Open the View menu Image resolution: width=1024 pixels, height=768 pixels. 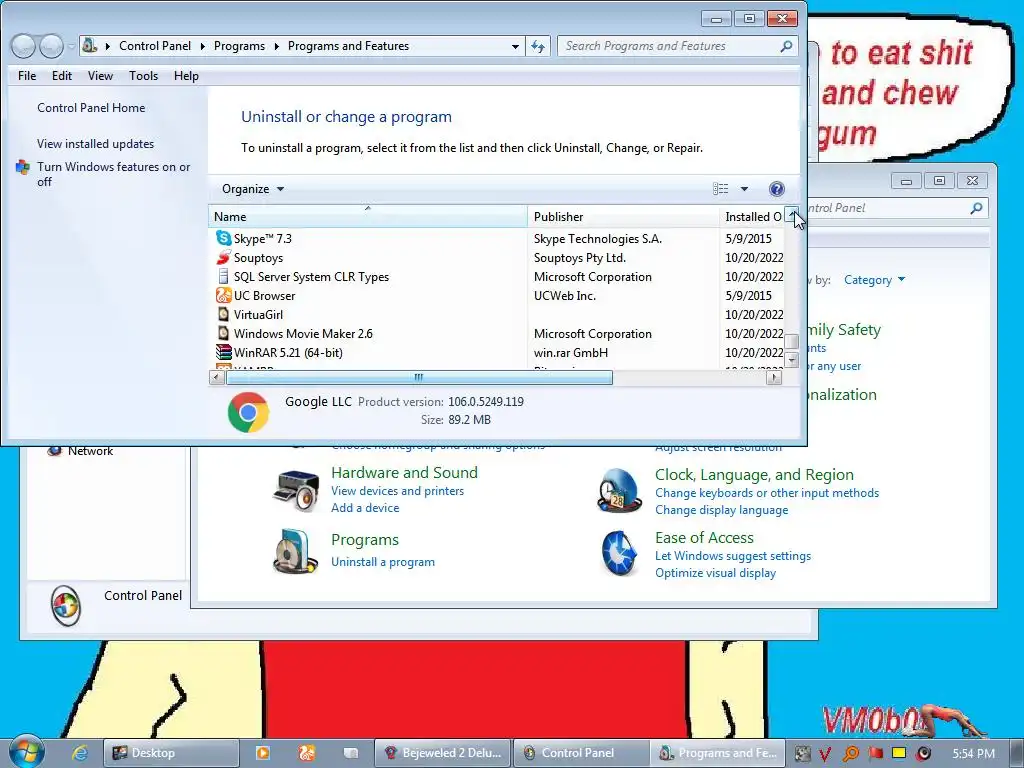101,76
